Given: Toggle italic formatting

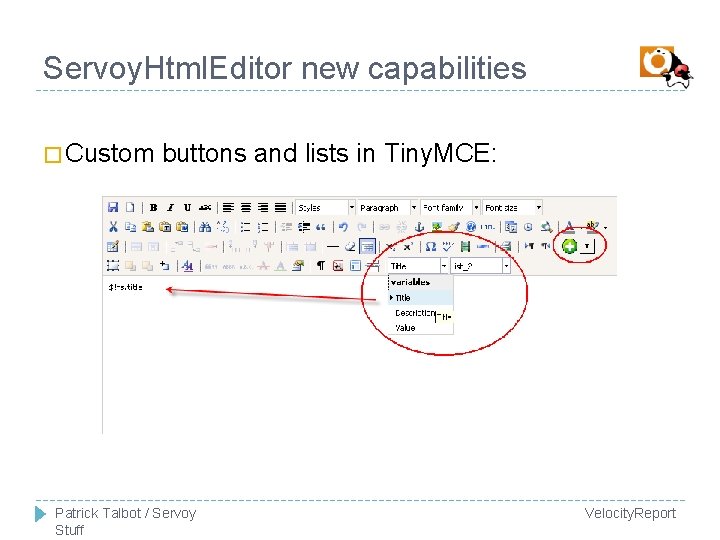Looking at the screenshot, I should 170,208.
